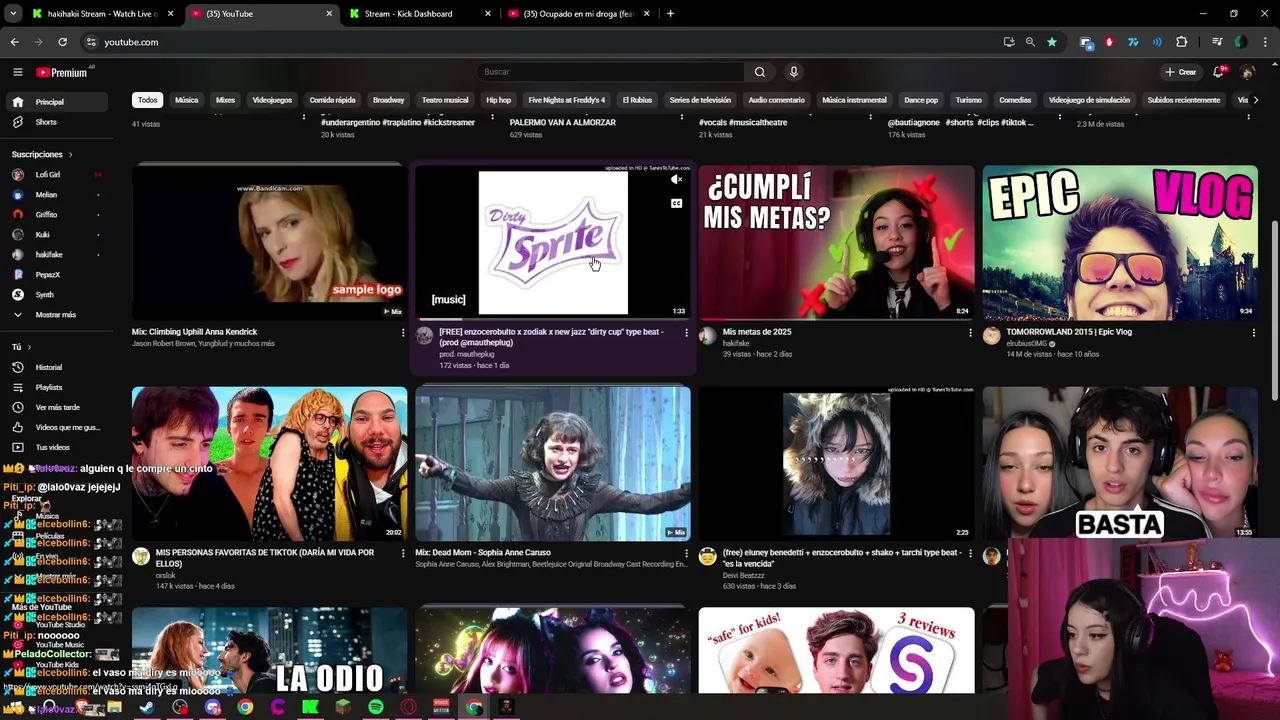Open the options menu for the Tomorrowland 2015 video
Screen dimensions: 1280x720
[1254, 333]
